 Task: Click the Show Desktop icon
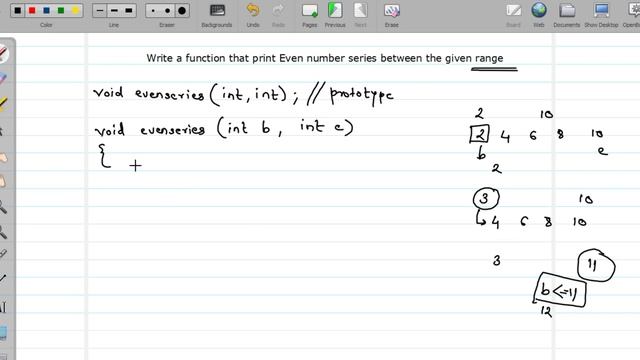point(601,15)
